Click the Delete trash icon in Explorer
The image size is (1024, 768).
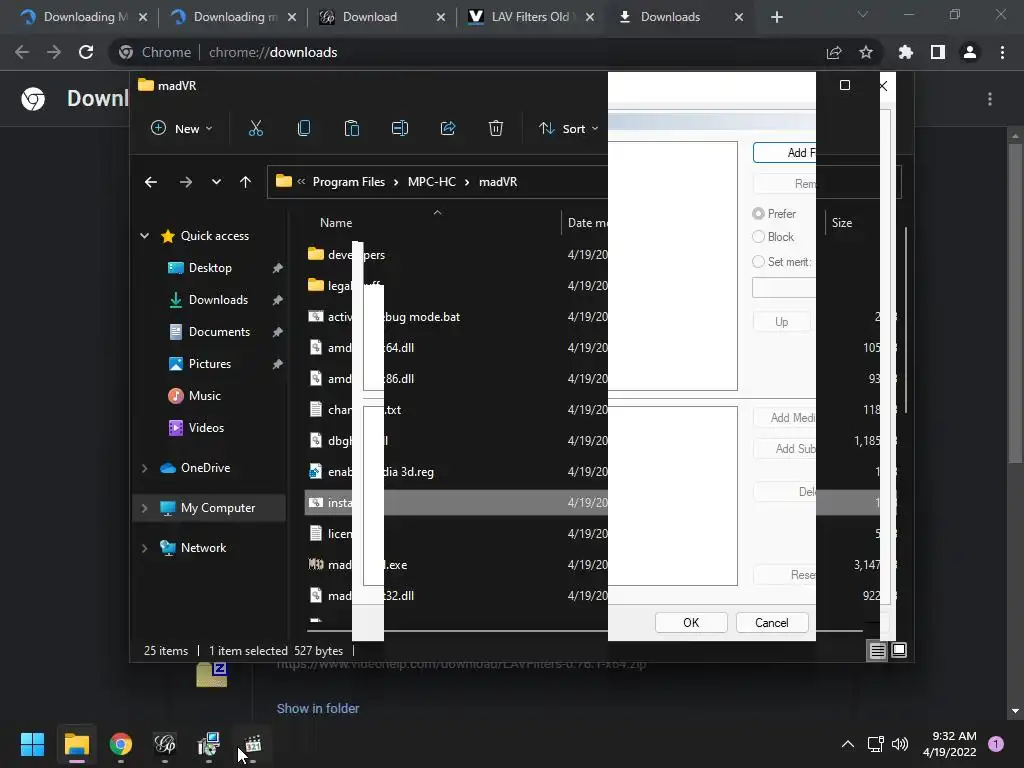(496, 129)
